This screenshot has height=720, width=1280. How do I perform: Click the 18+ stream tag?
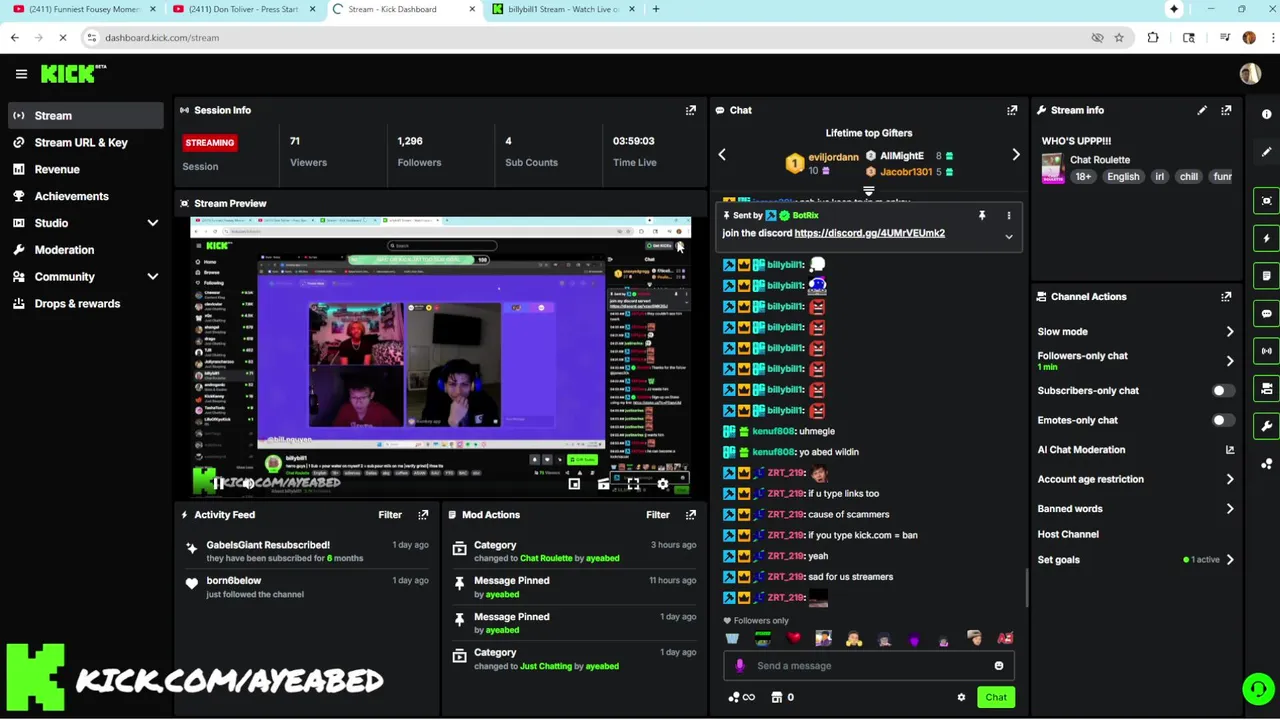tap(1083, 177)
